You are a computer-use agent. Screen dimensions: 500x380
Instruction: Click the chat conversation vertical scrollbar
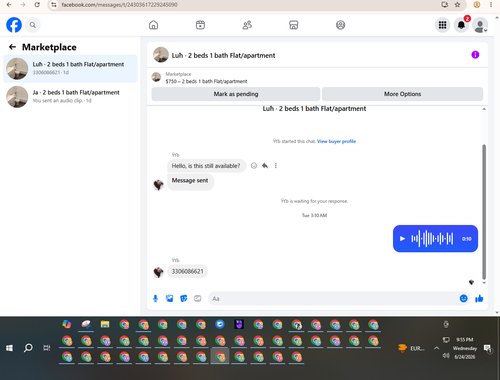(x=484, y=212)
